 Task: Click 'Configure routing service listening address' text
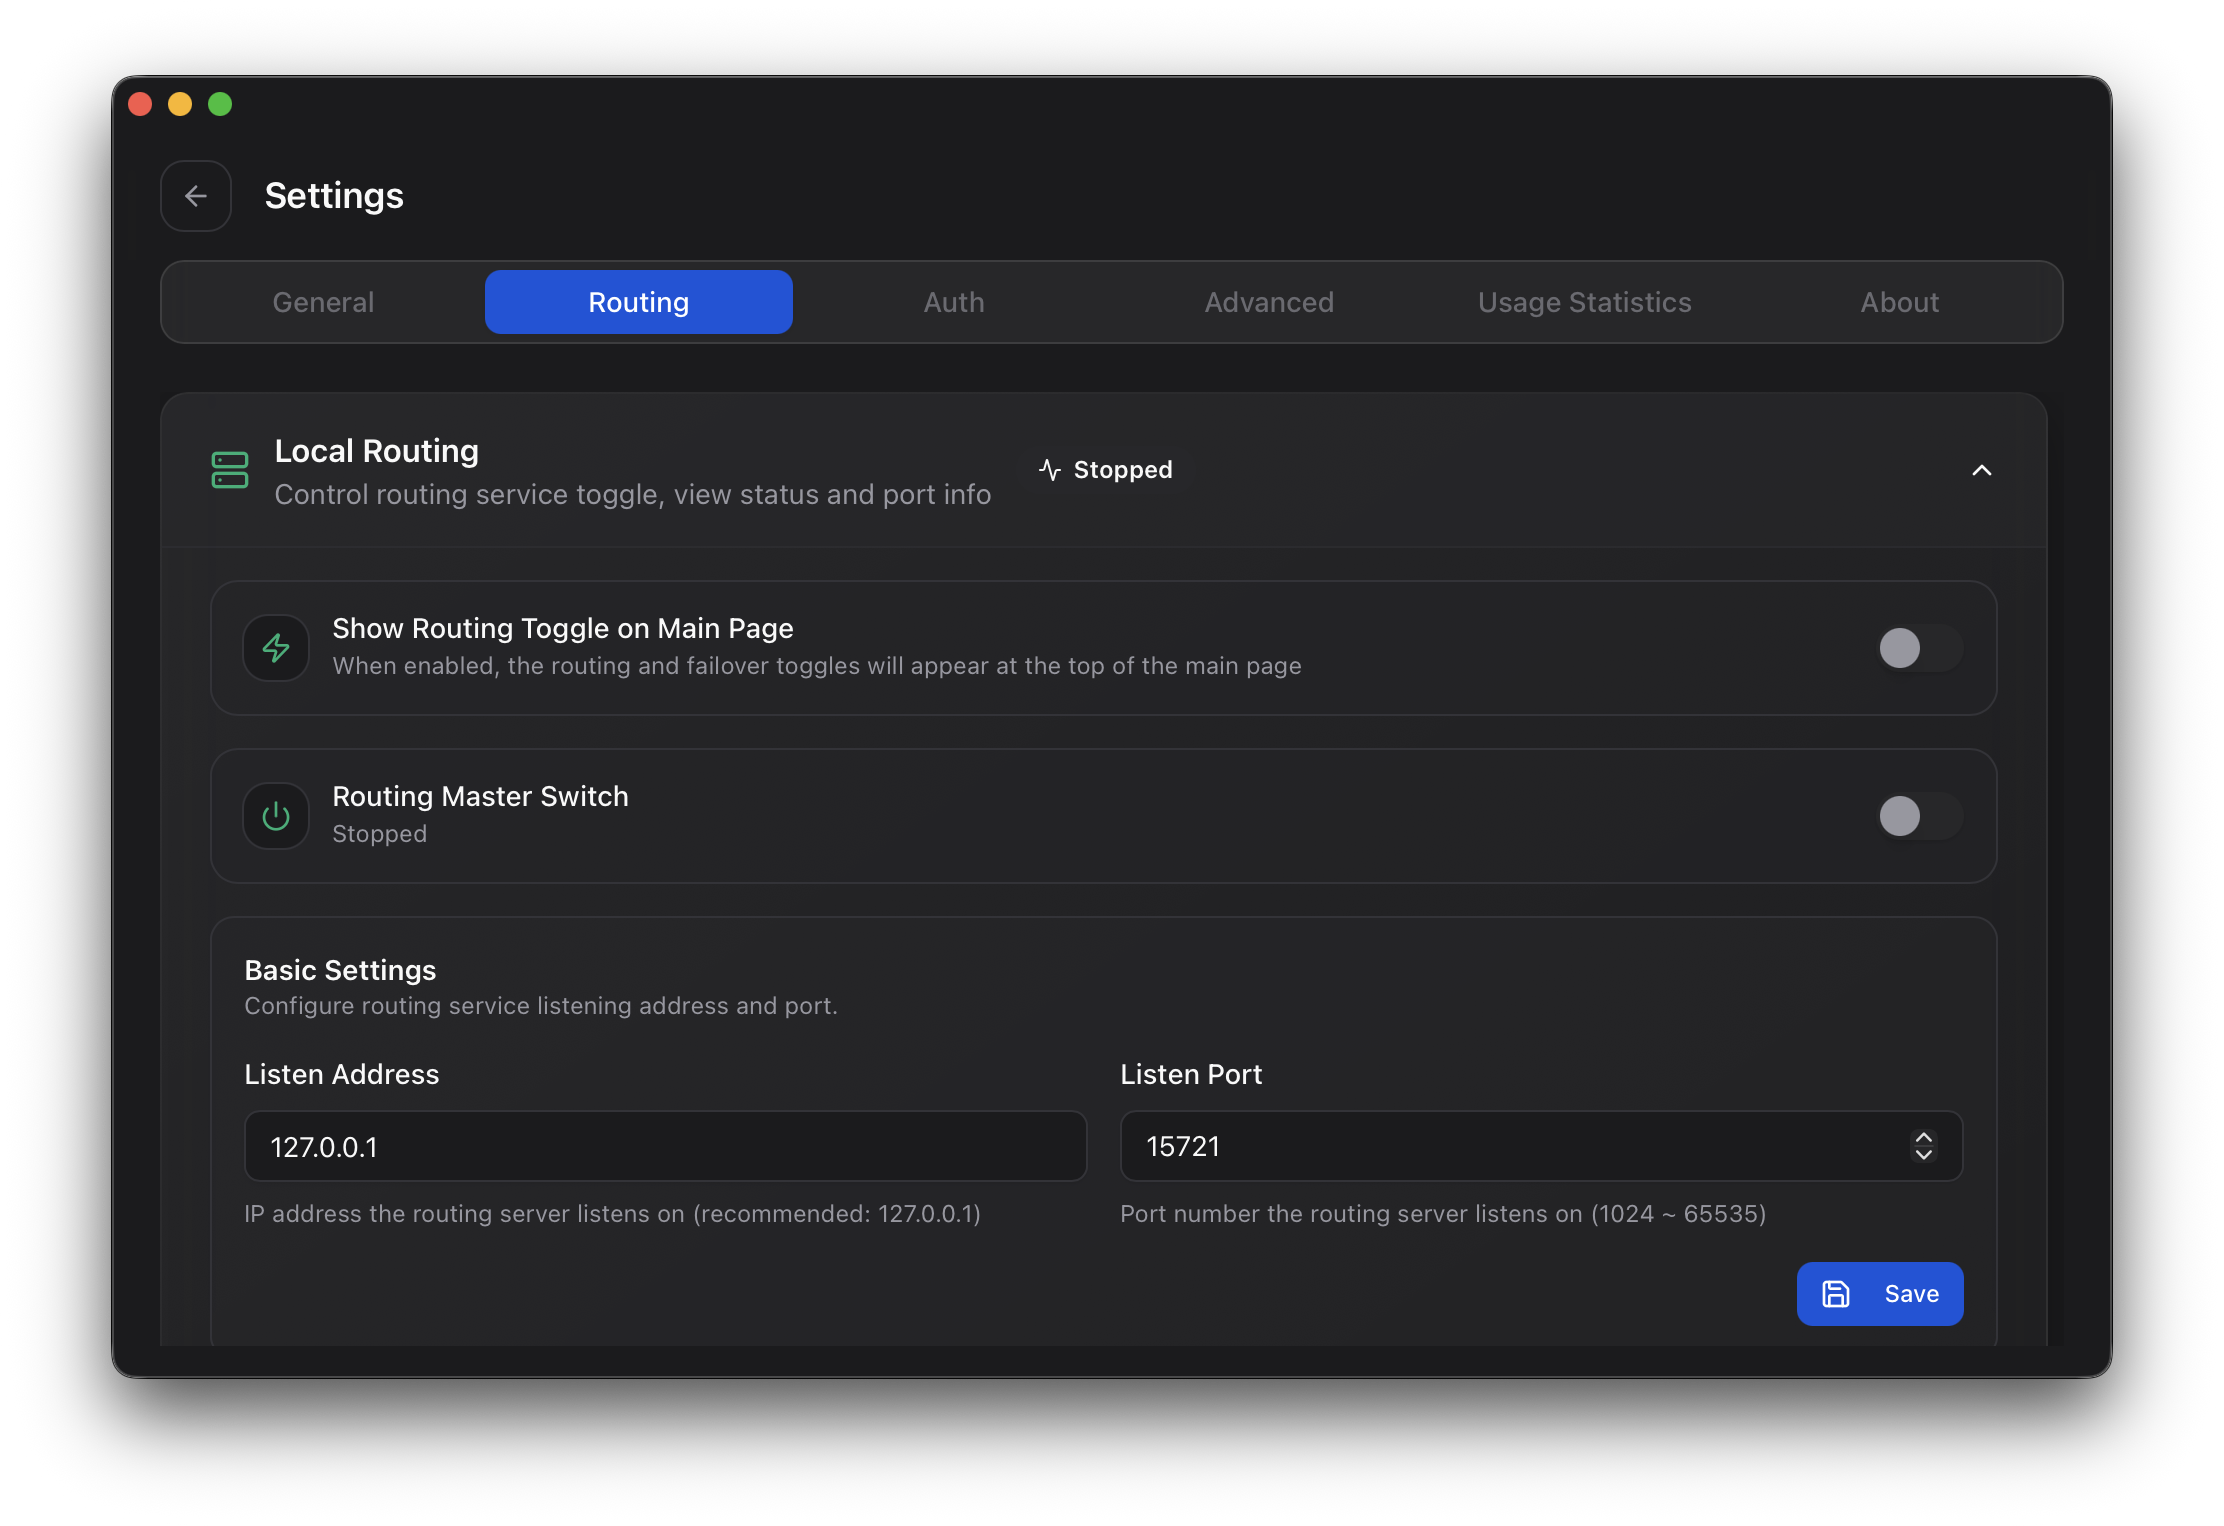click(541, 1006)
